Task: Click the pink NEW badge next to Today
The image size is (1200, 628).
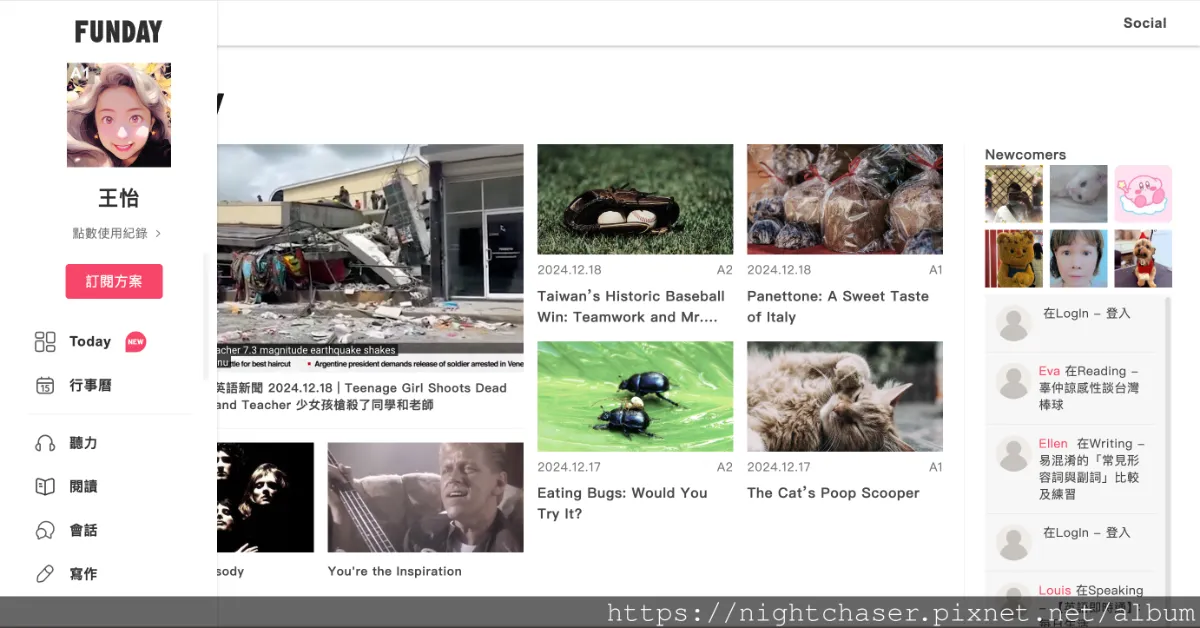Action: [x=135, y=342]
